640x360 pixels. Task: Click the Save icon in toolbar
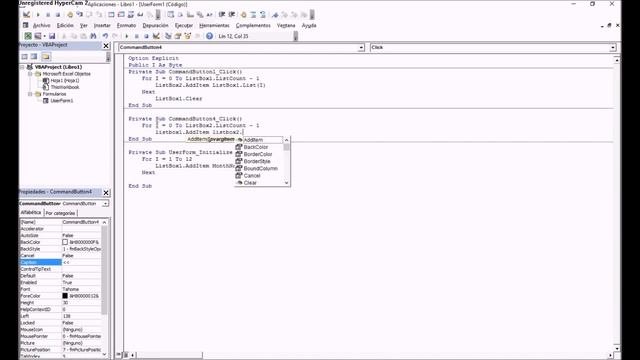click(x=52, y=36)
